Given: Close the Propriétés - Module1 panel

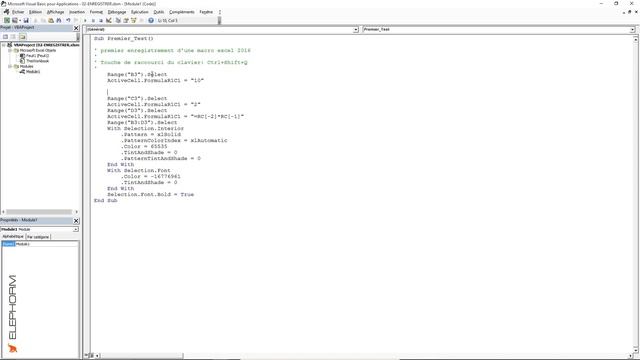Looking at the screenshot, I should tap(76, 220).
